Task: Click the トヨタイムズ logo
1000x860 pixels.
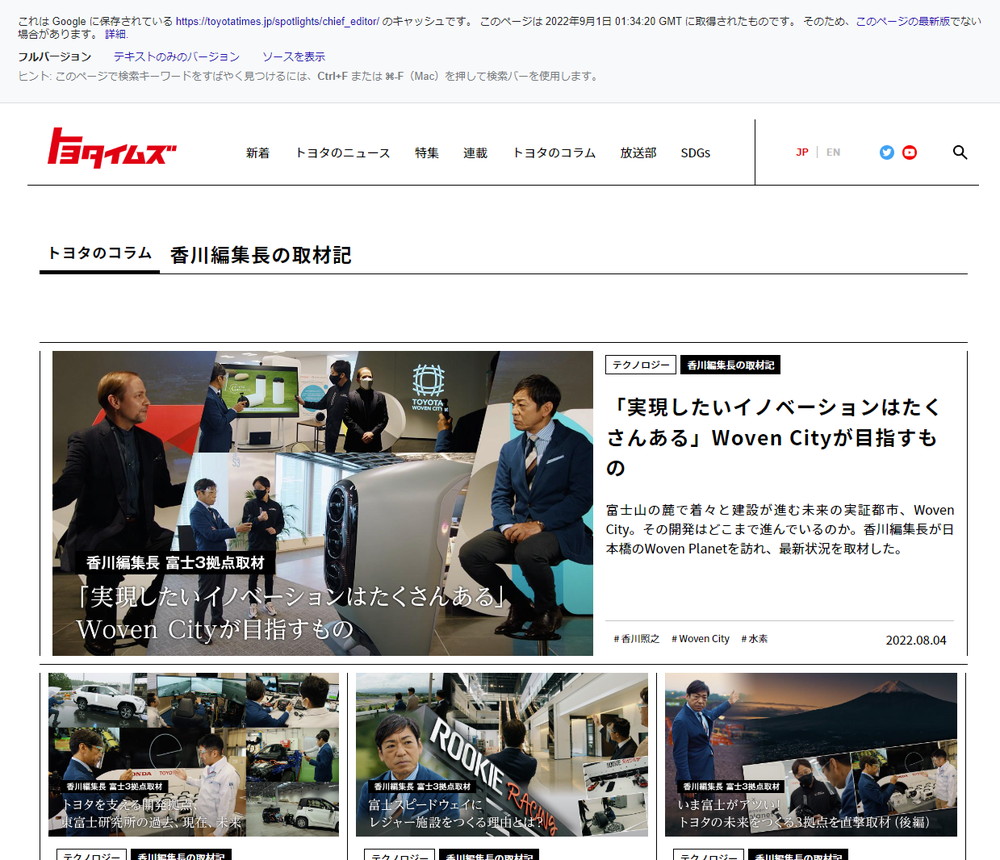Action: [112, 148]
